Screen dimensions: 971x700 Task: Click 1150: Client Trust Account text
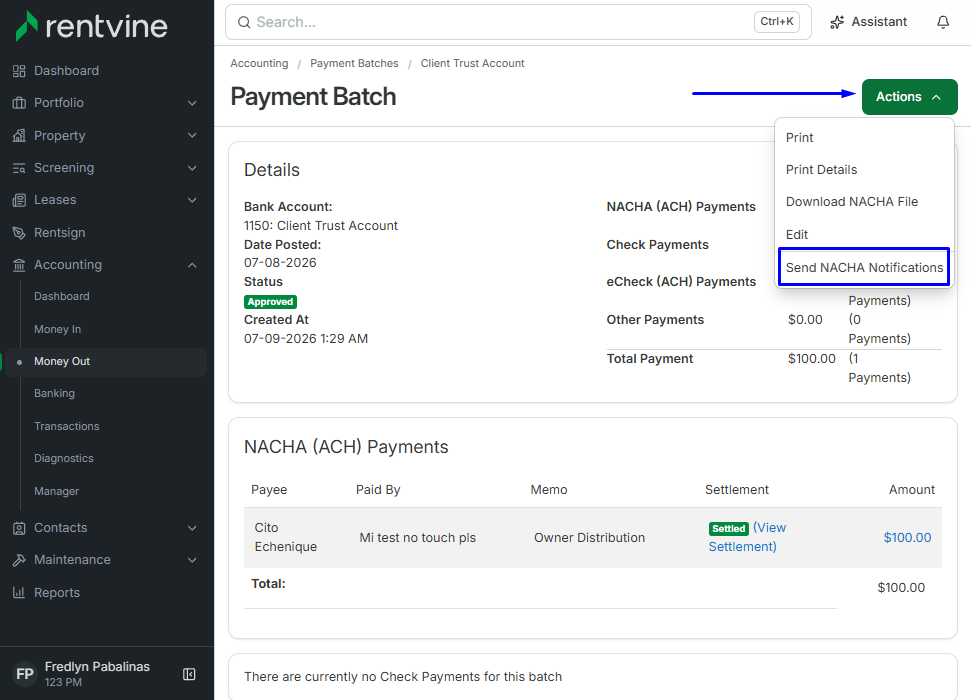pos(321,226)
